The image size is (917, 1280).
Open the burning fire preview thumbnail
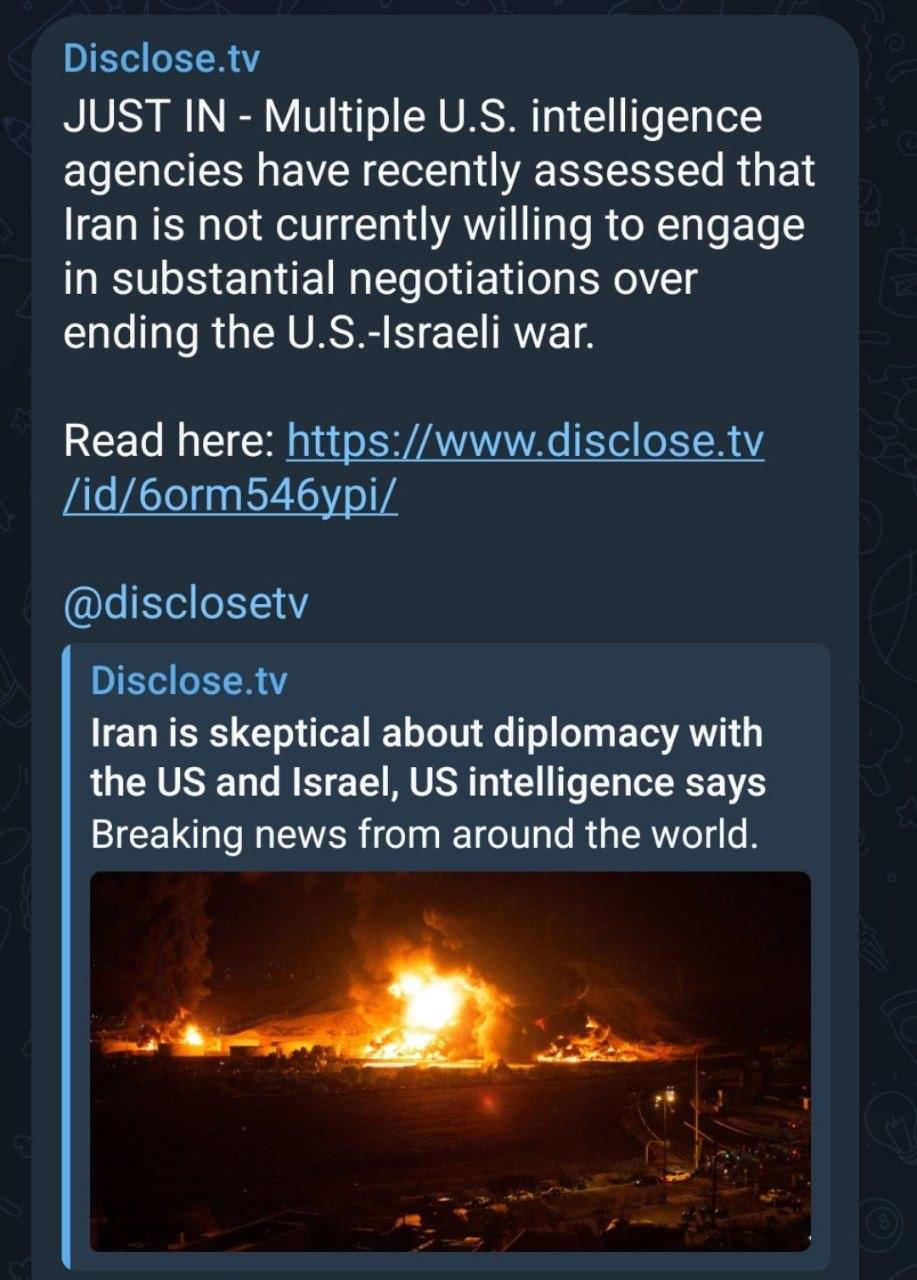450,1061
